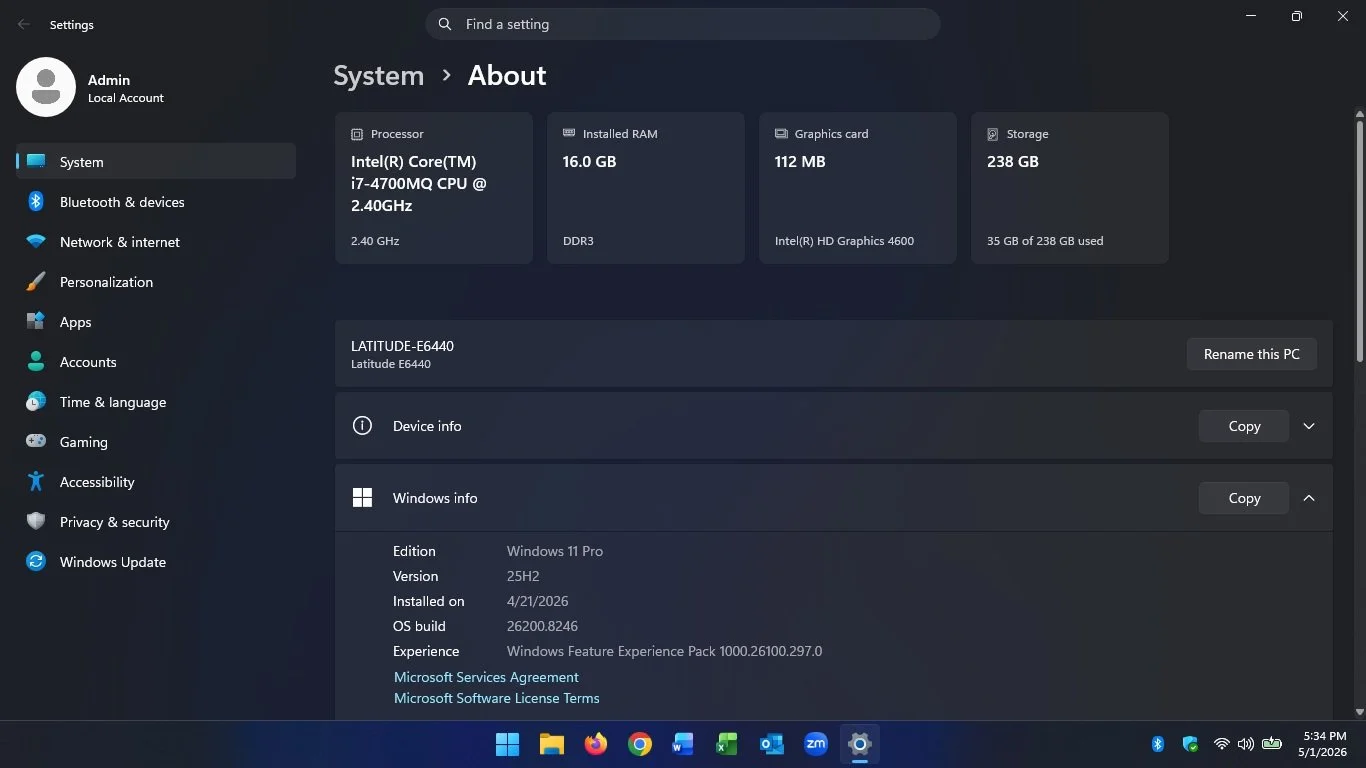Viewport: 1366px width, 768px height.
Task: Select Personalization in the sidebar
Action: pos(156,281)
